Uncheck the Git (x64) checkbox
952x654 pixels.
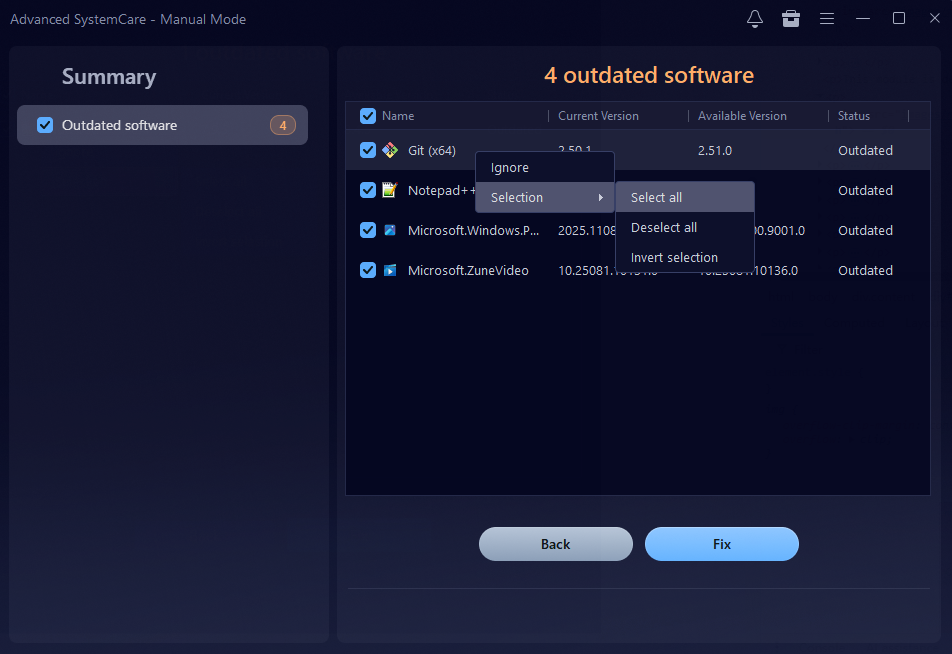[x=368, y=150]
